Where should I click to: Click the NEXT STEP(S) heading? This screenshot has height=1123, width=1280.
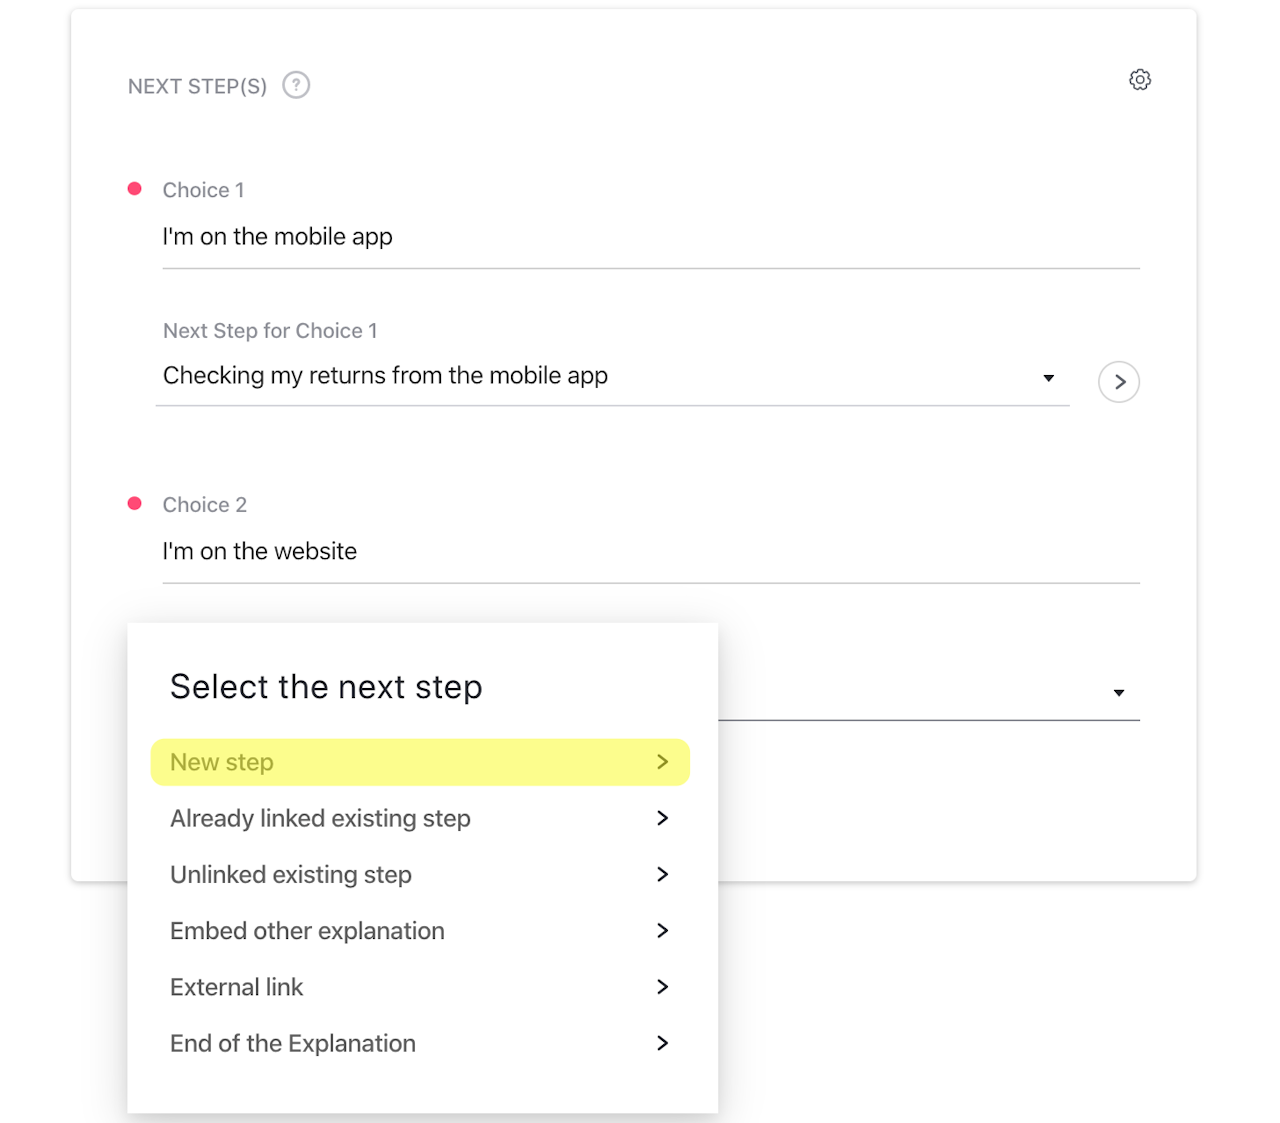[x=197, y=86]
